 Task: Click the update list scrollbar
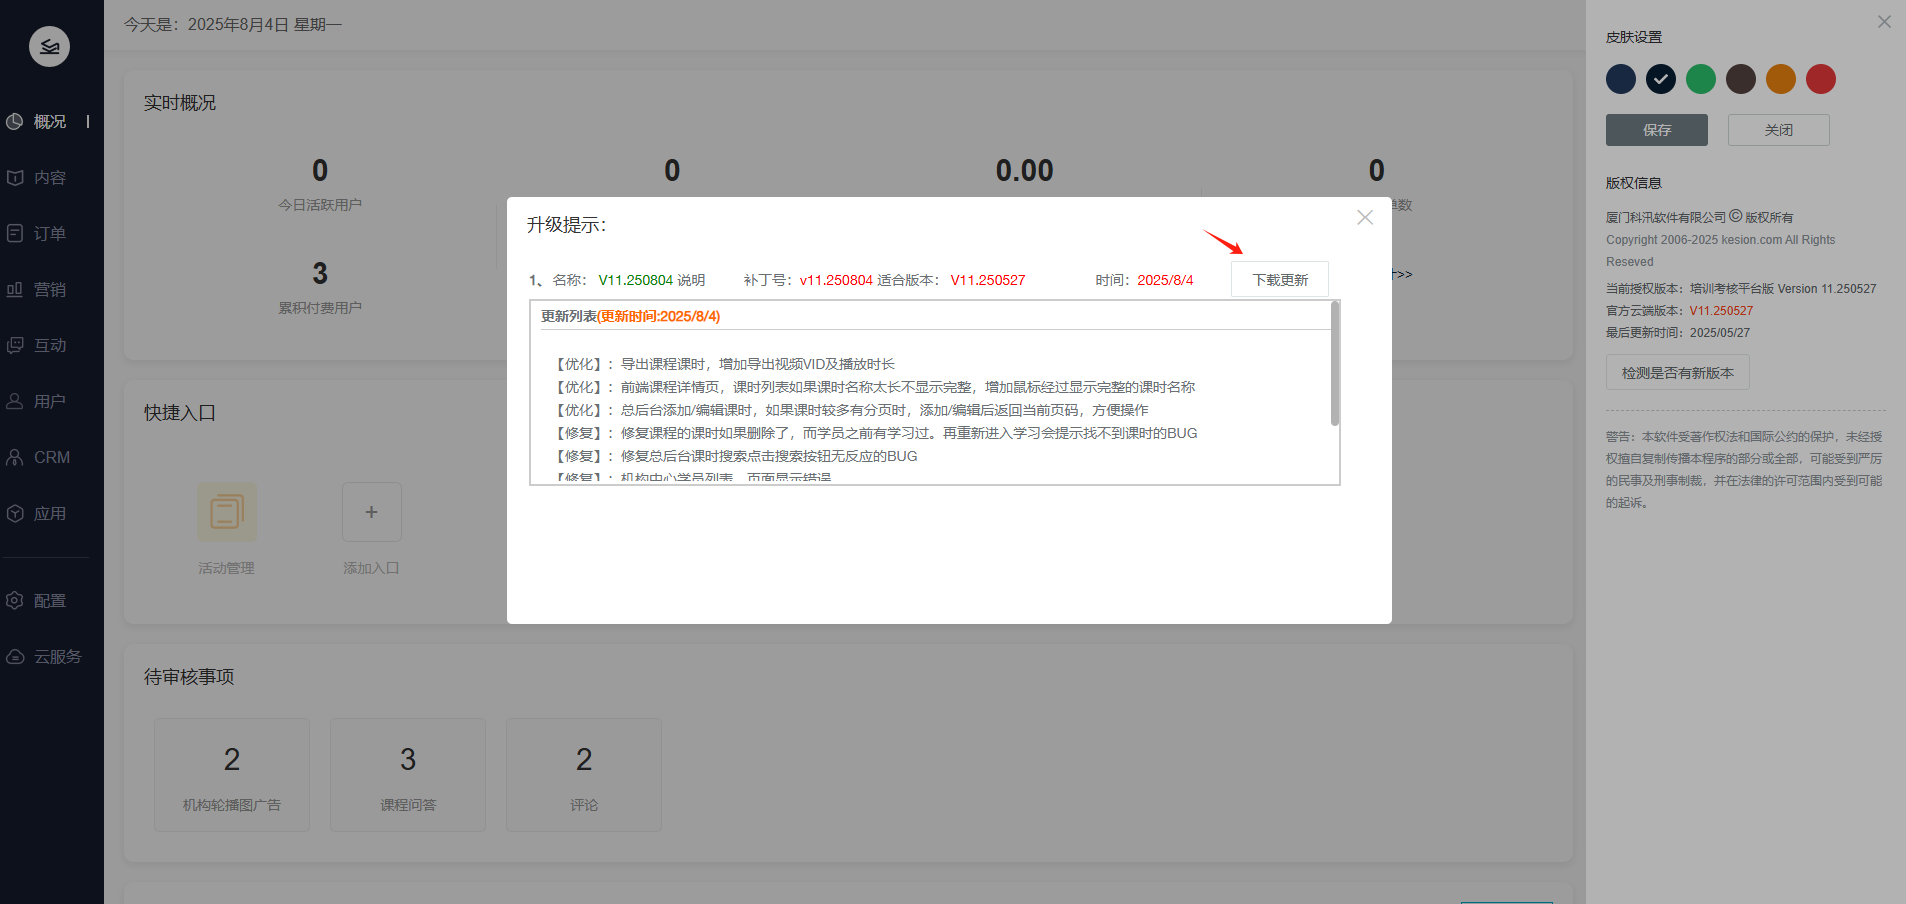[1334, 365]
